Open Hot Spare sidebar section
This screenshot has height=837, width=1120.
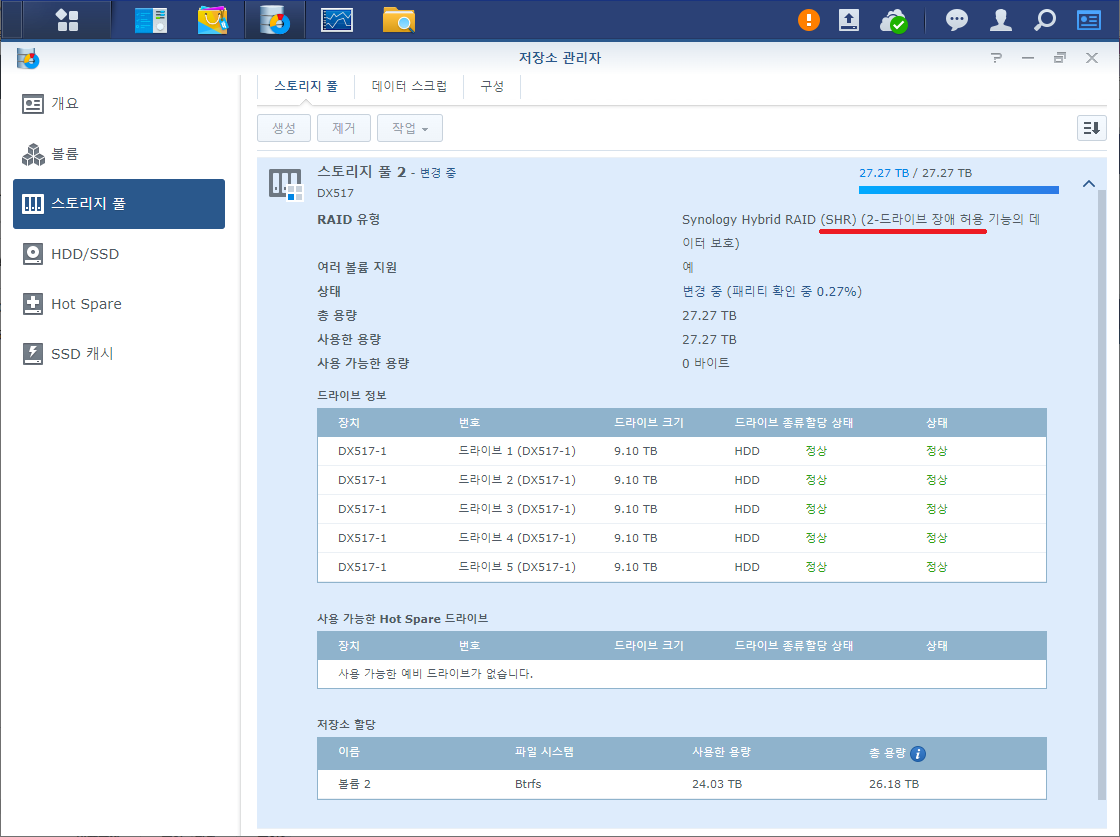tap(119, 304)
